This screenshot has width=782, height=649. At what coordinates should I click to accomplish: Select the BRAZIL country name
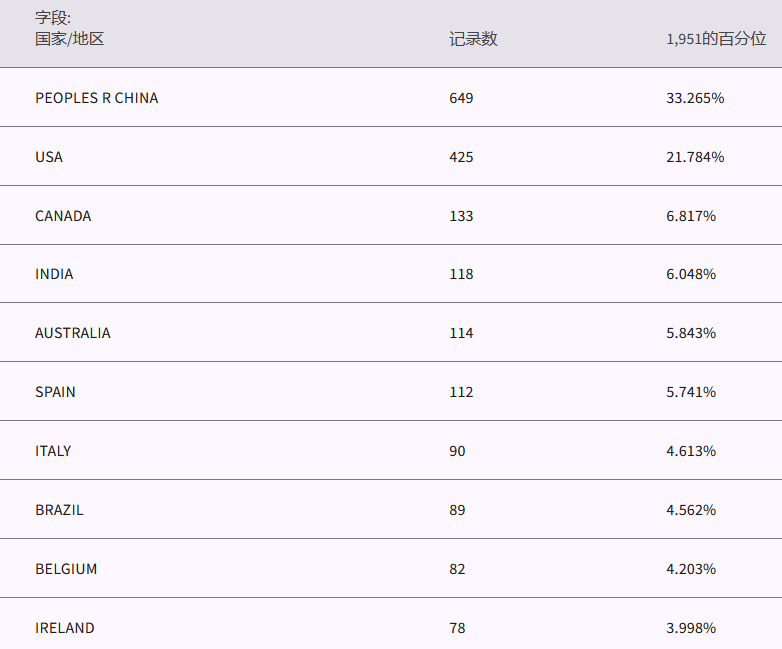[59, 510]
